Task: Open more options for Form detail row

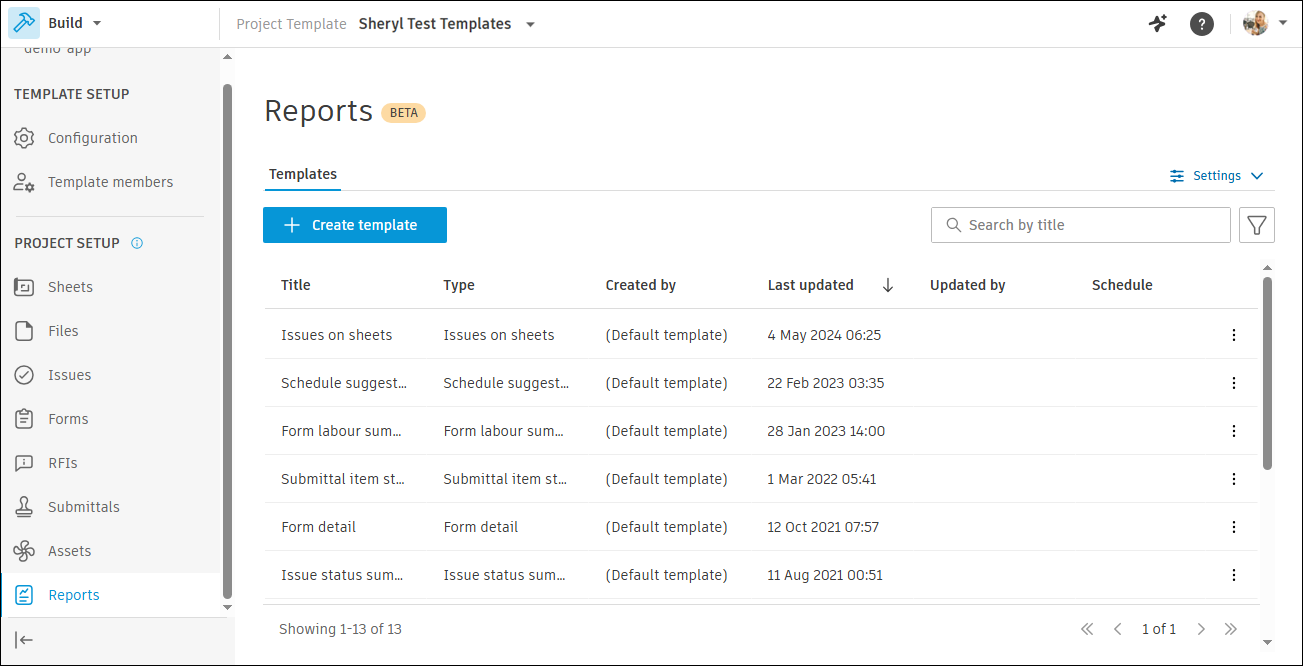Action: 1233,527
